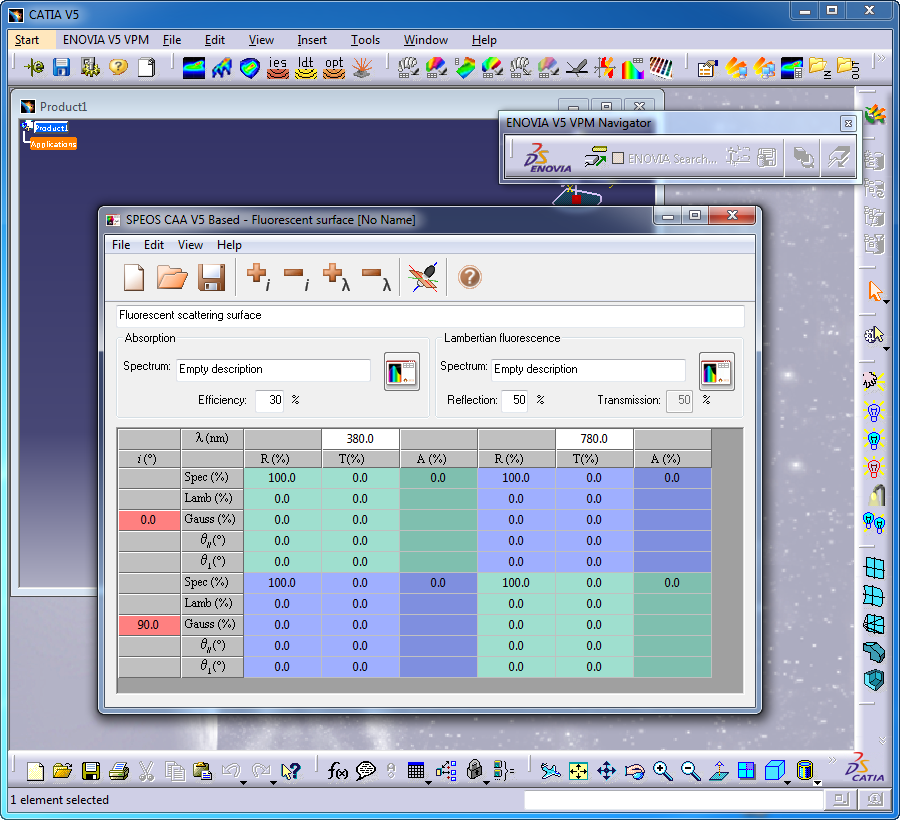Open Absorption spectrum editor icon
The height and width of the screenshot is (820, 900).
click(402, 372)
